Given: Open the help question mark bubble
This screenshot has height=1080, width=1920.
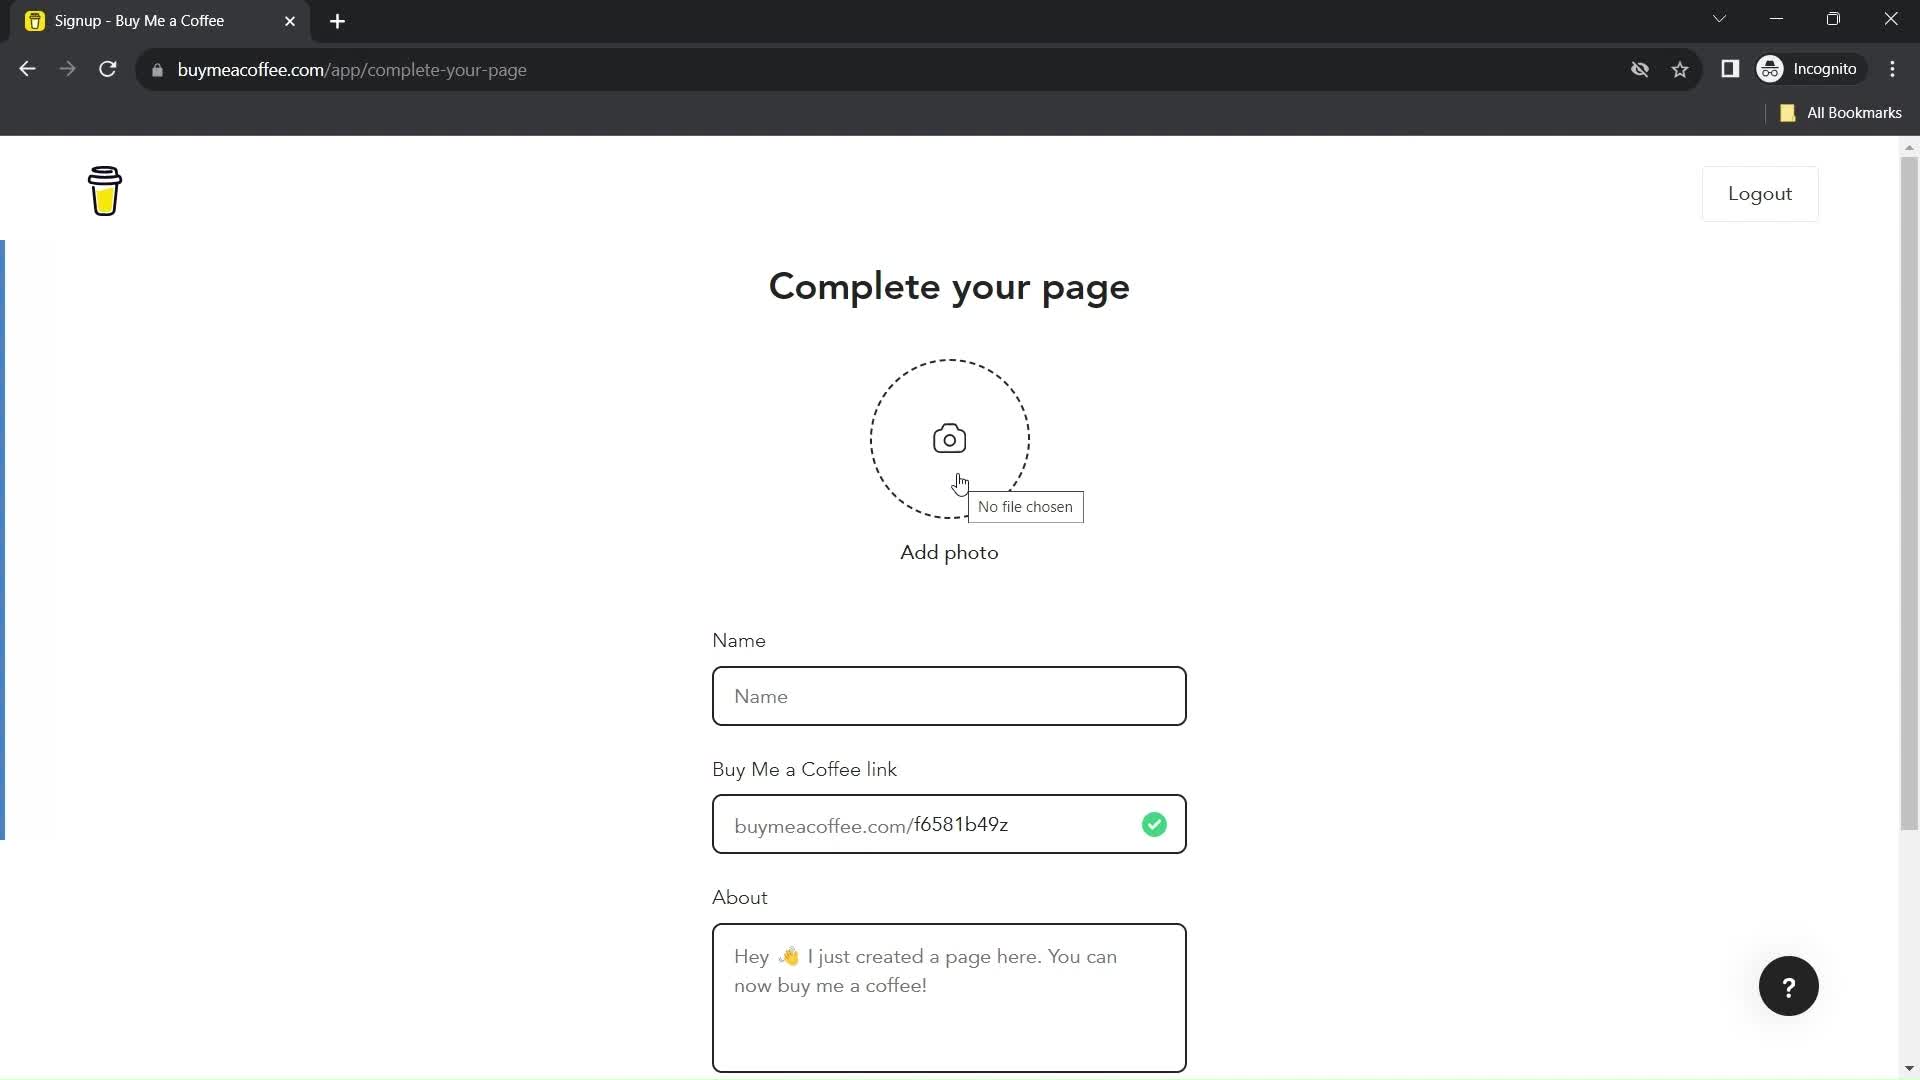Looking at the screenshot, I should pos(1788,986).
